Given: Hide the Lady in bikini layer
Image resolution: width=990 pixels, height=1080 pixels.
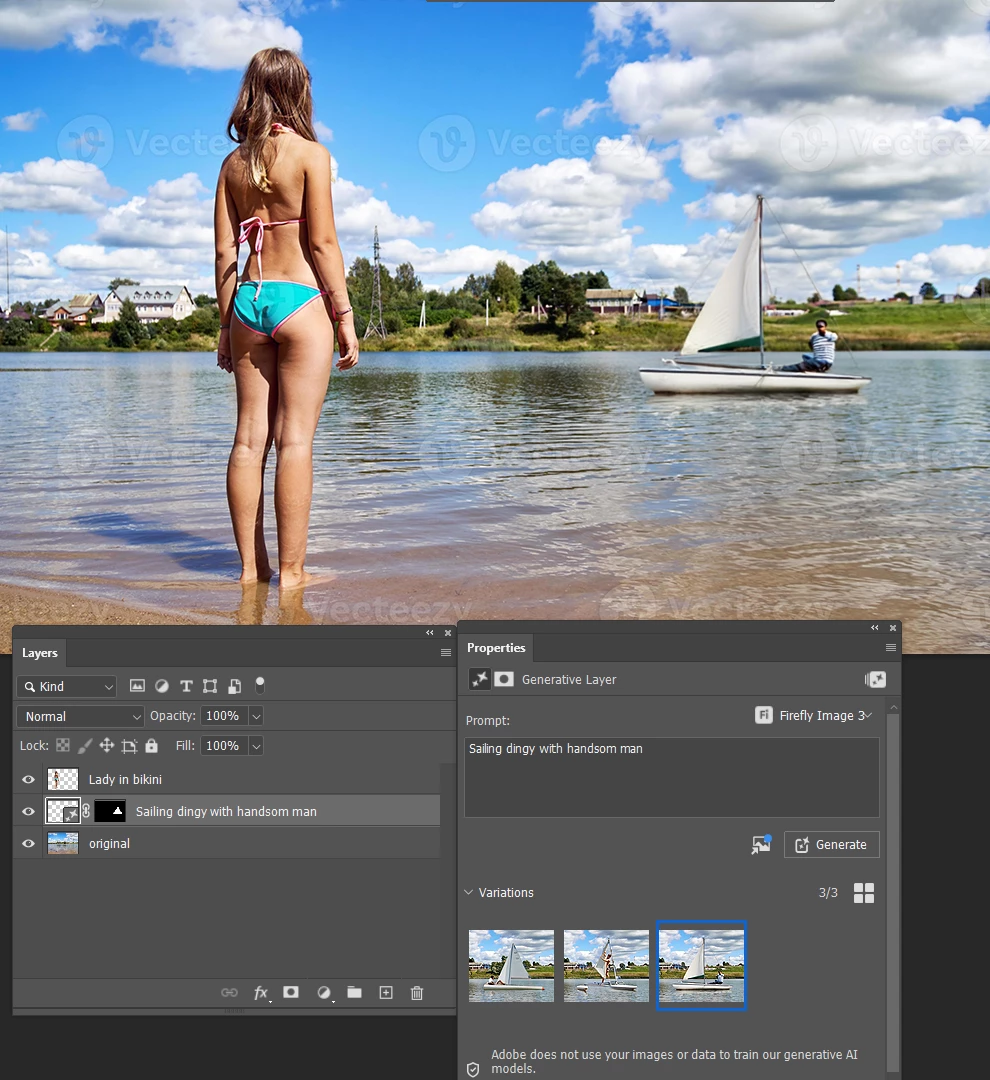Looking at the screenshot, I should click(x=28, y=779).
